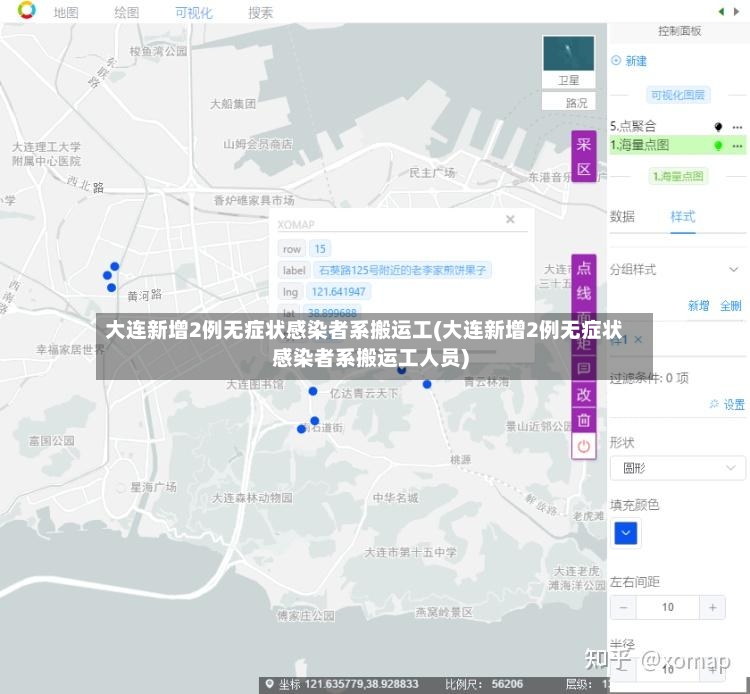Click 新建 to create new layer
The height and width of the screenshot is (694, 750).
tap(636, 61)
